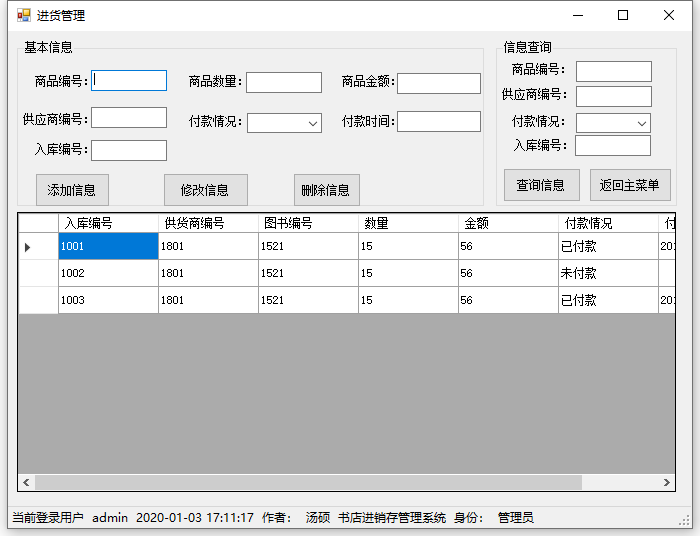Focus the 入库编号 field in 信息查询
Image resolution: width=700 pixels, height=536 pixels.
point(613,145)
